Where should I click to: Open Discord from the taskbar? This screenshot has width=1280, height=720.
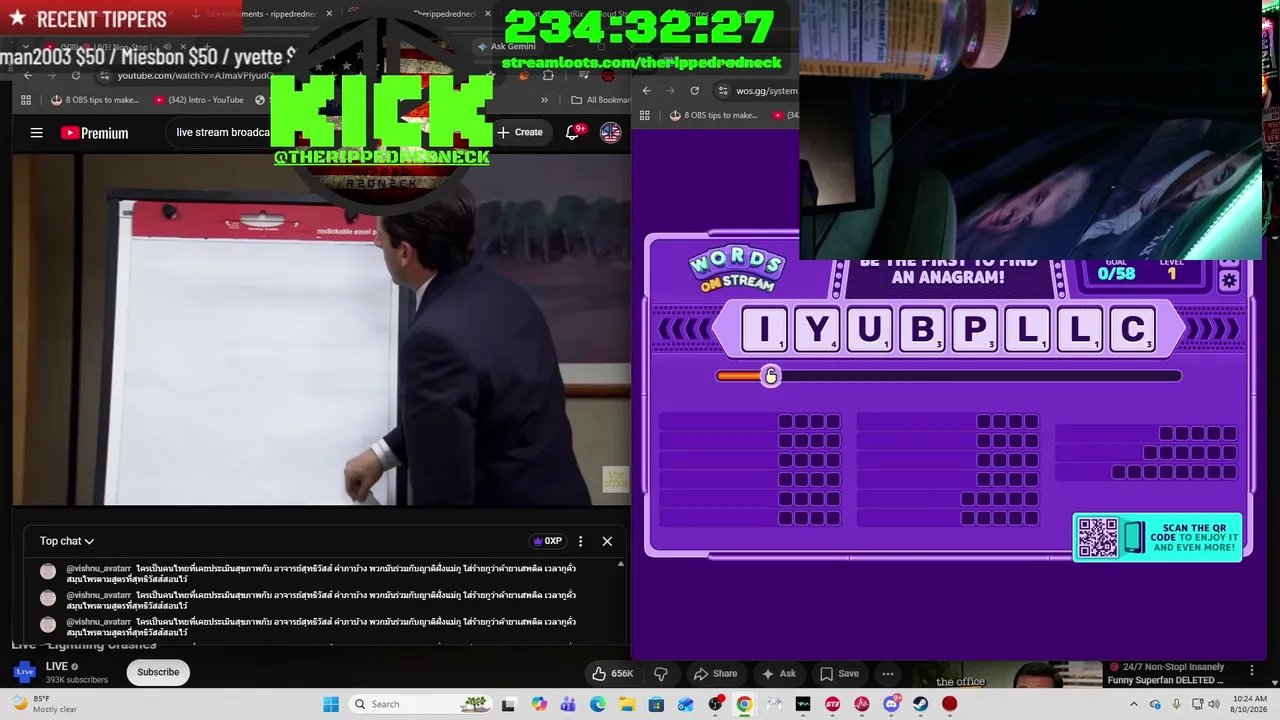[891, 704]
